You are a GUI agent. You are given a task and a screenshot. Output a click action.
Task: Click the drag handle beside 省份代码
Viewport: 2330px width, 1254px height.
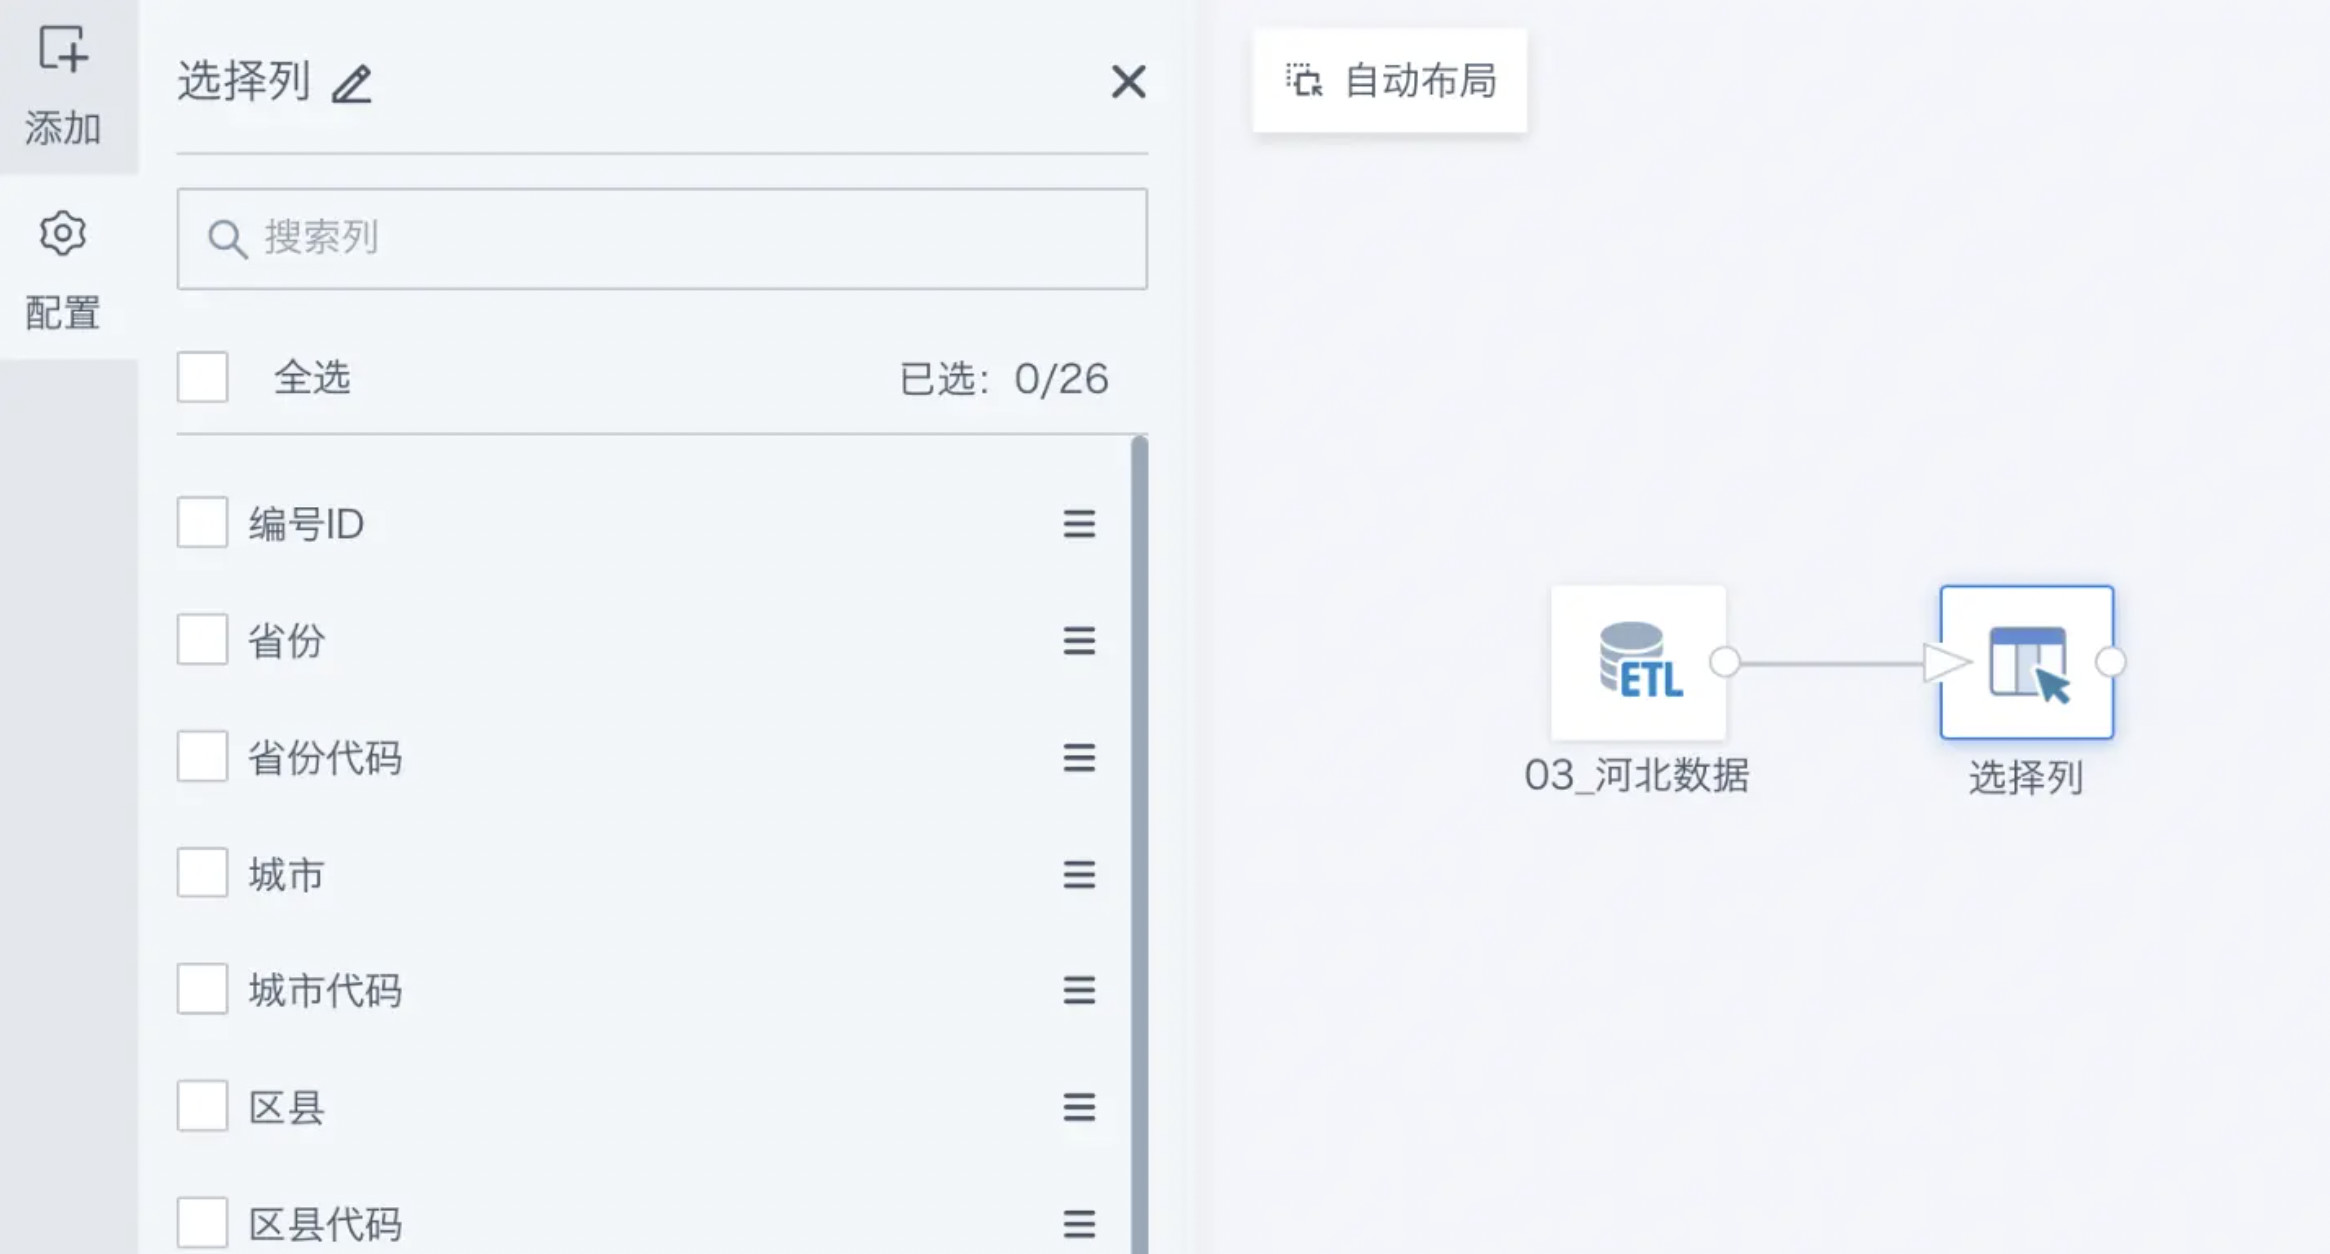1078,757
